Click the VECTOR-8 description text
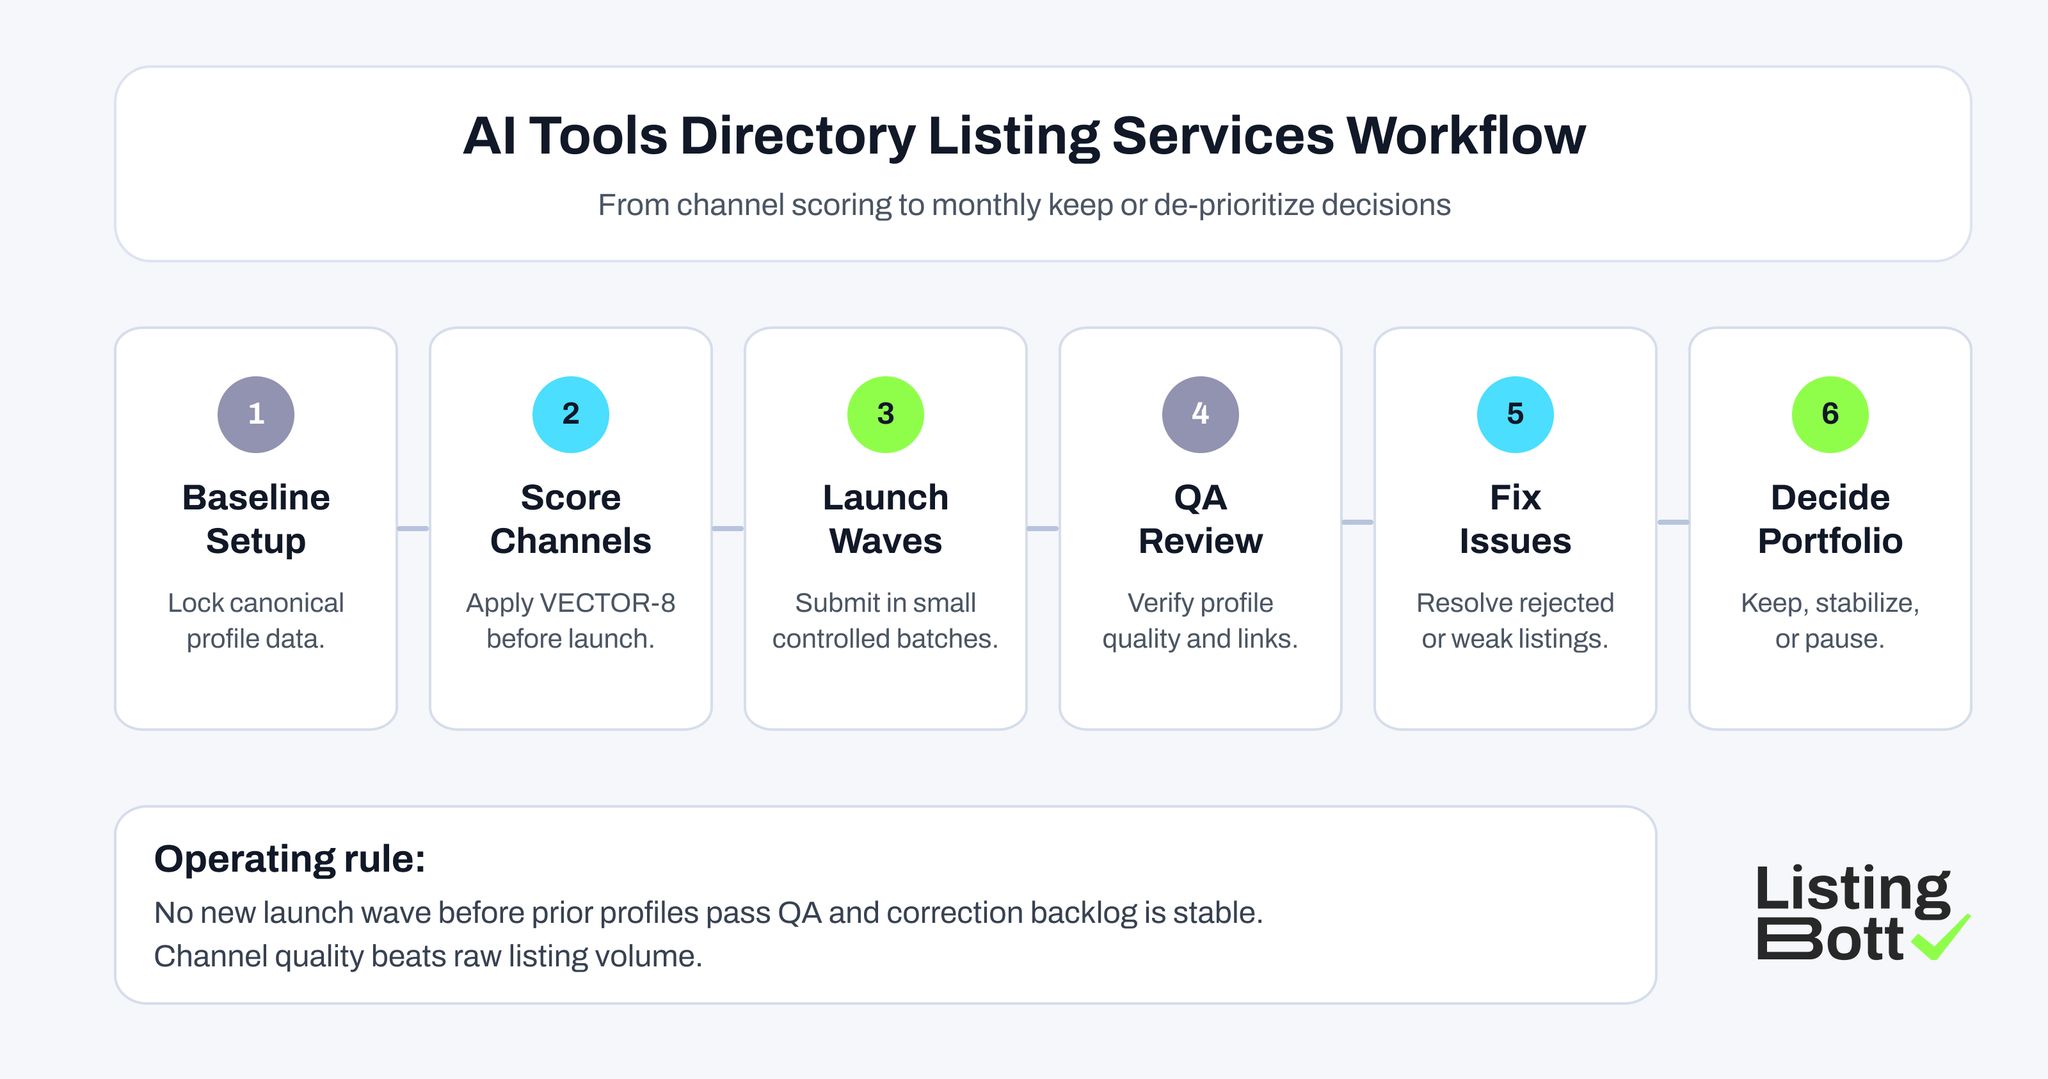The width and height of the screenshot is (2048, 1079). 570,620
